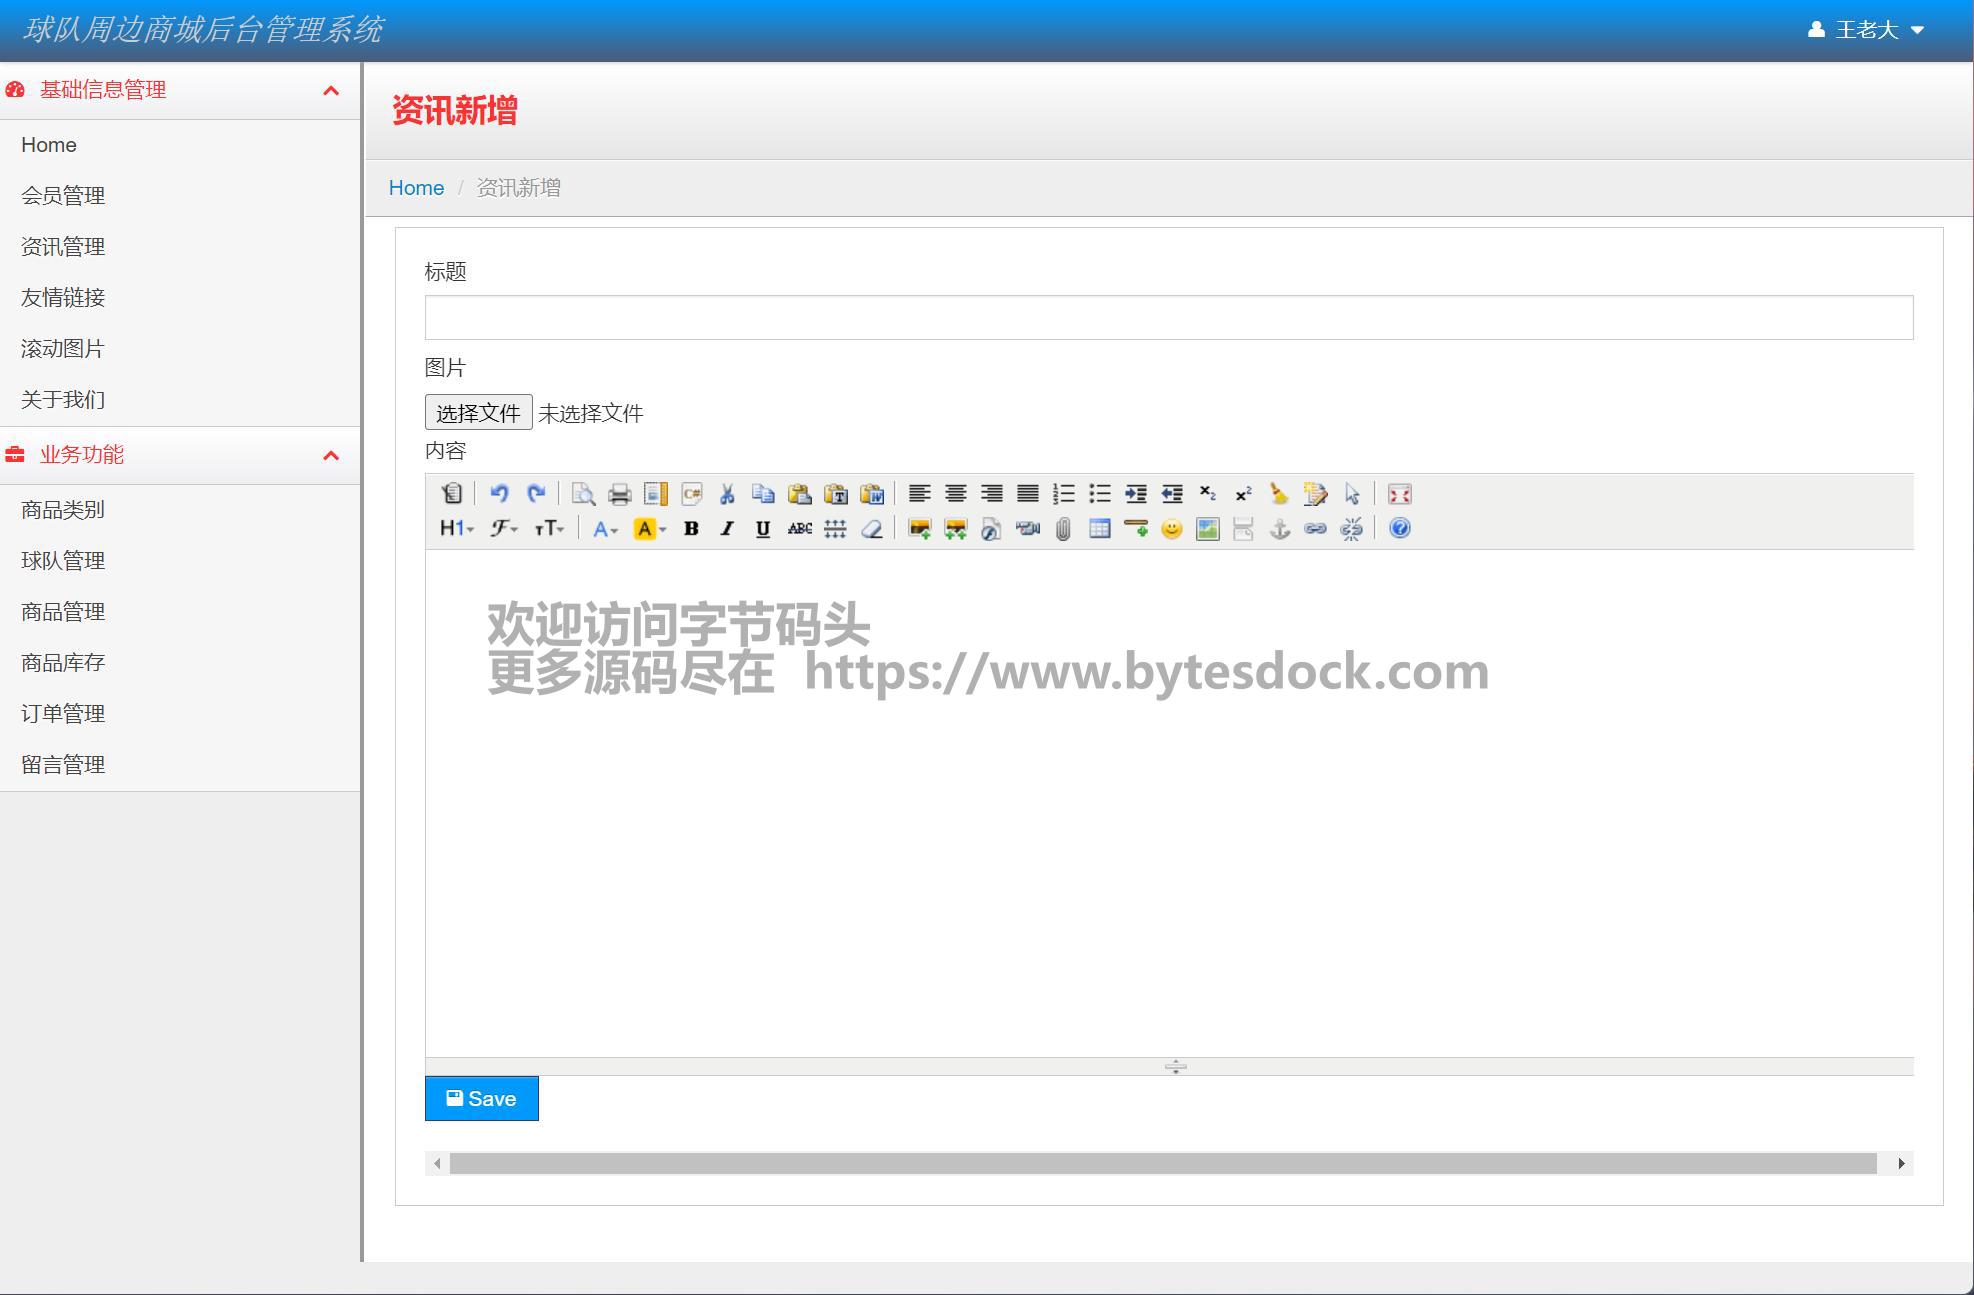Click the undo icon in editor toolbar

[x=499, y=494]
